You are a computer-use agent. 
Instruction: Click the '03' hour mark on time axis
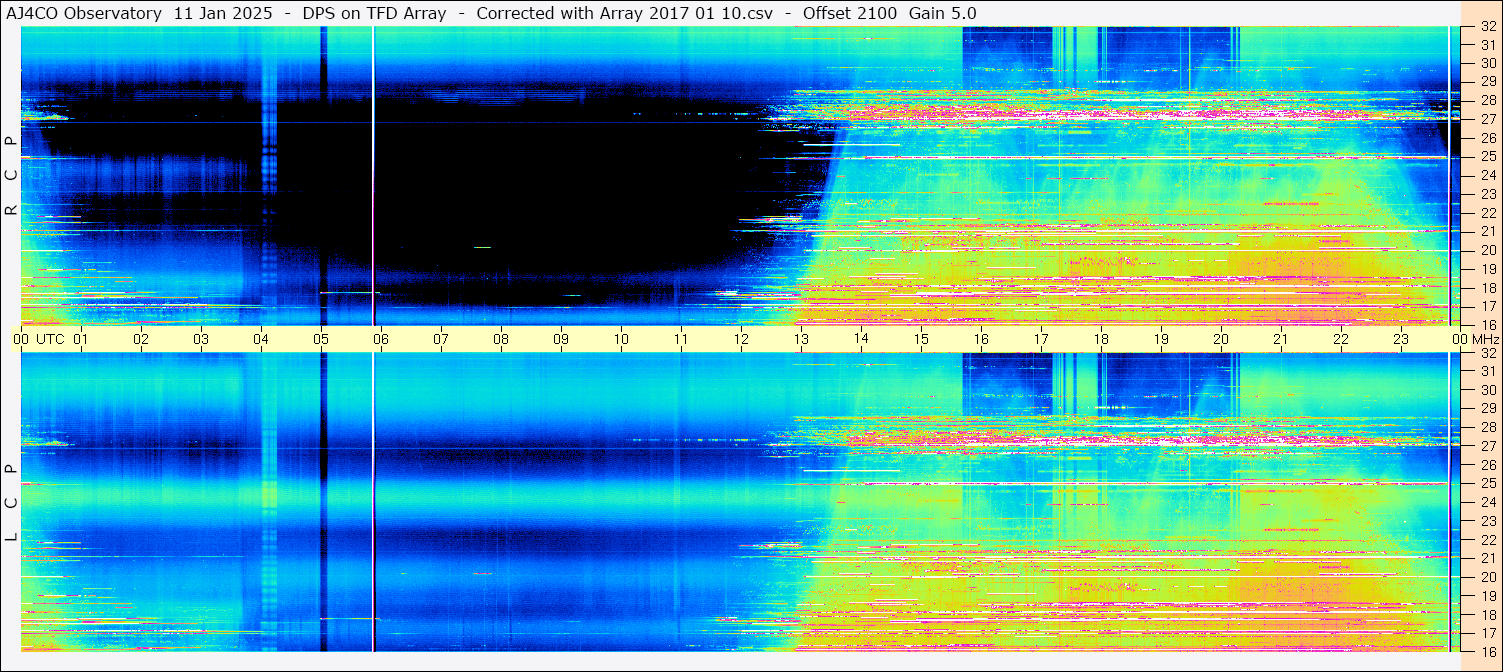tap(201, 339)
